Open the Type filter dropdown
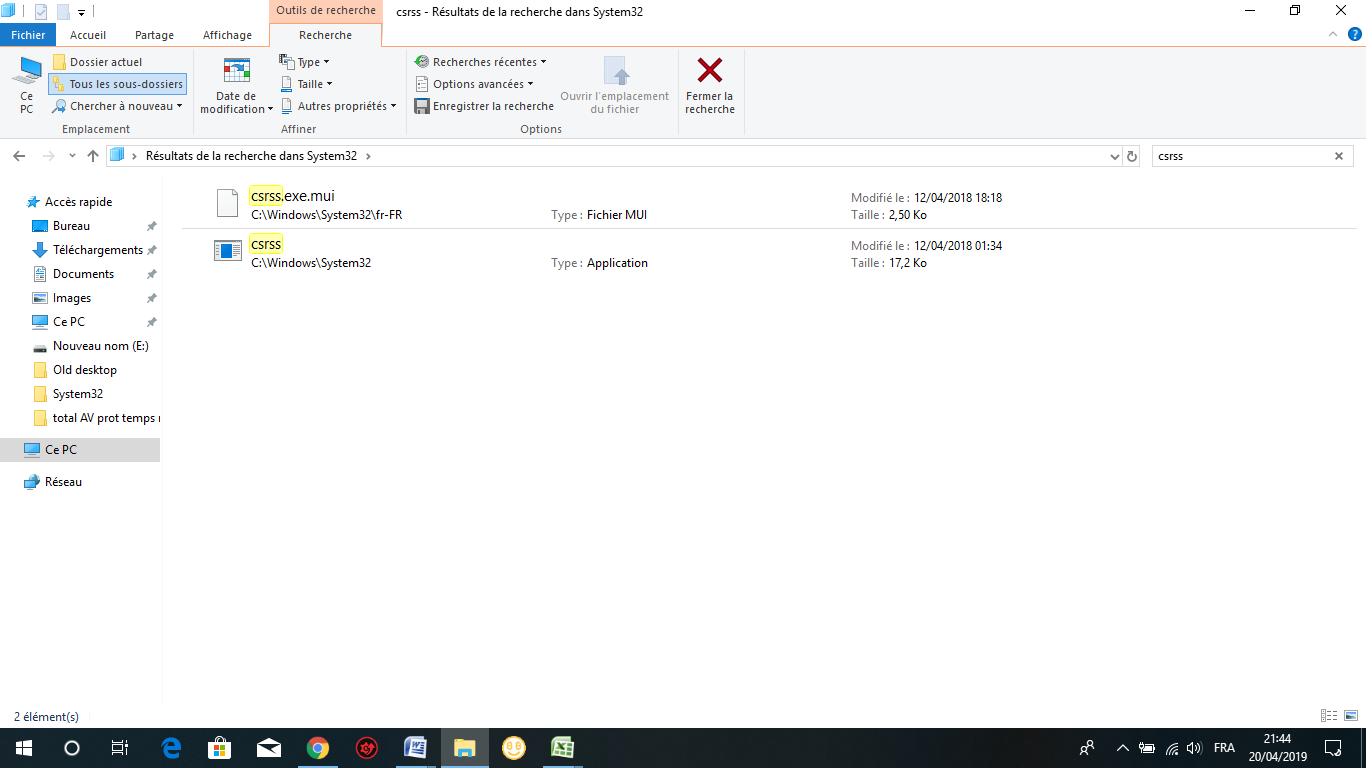Image resolution: width=1366 pixels, height=768 pixels. pyautogui.click(x=305, y=62)
